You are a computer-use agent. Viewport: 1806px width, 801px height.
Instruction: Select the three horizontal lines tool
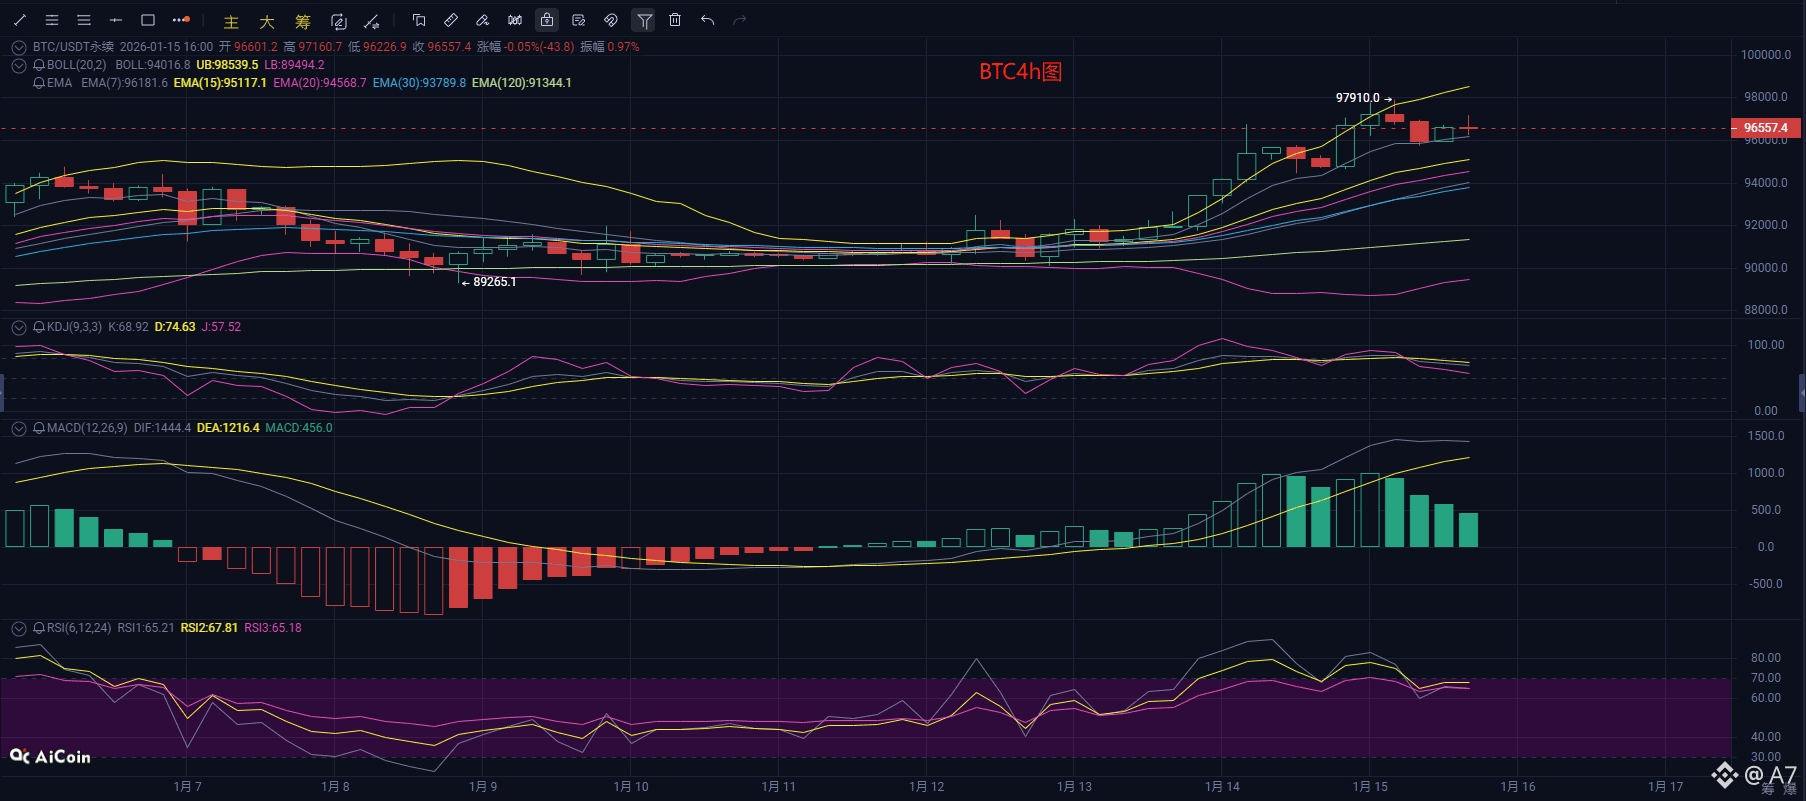(84, 20)
